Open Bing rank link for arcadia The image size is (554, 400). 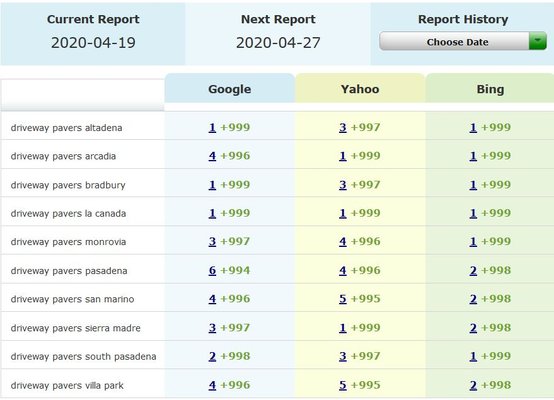pyautogui.click(x=473, y=156)
